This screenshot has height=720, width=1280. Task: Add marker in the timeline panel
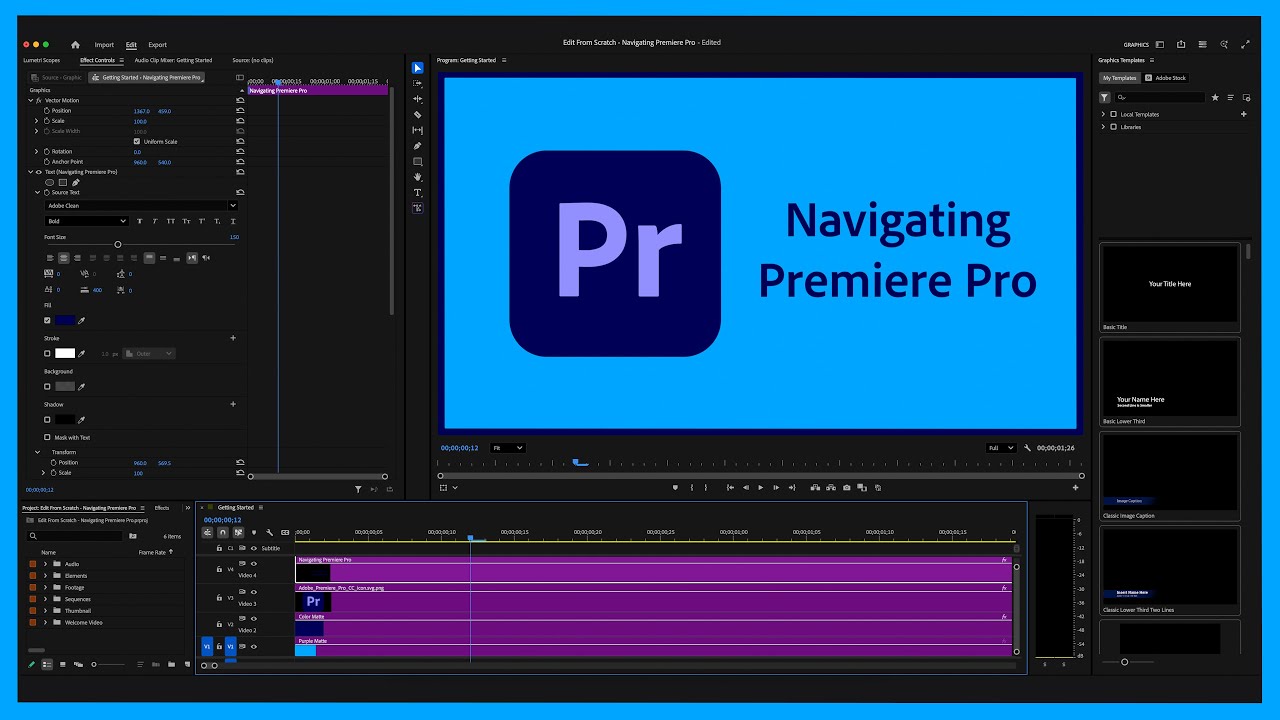click(254, 533)
